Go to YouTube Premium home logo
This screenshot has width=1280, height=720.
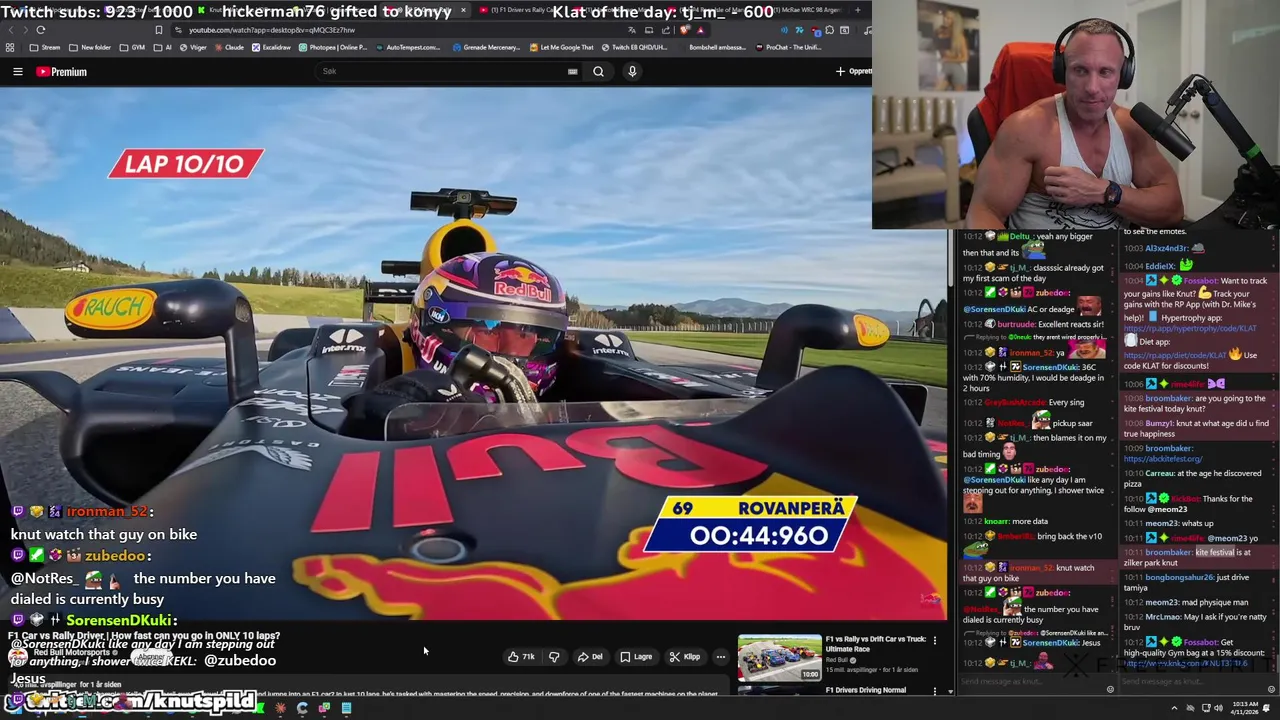(62, 72)
